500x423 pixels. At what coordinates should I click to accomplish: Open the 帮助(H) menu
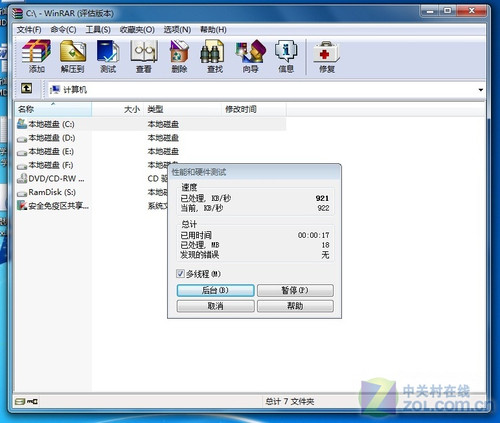(213, 30)
